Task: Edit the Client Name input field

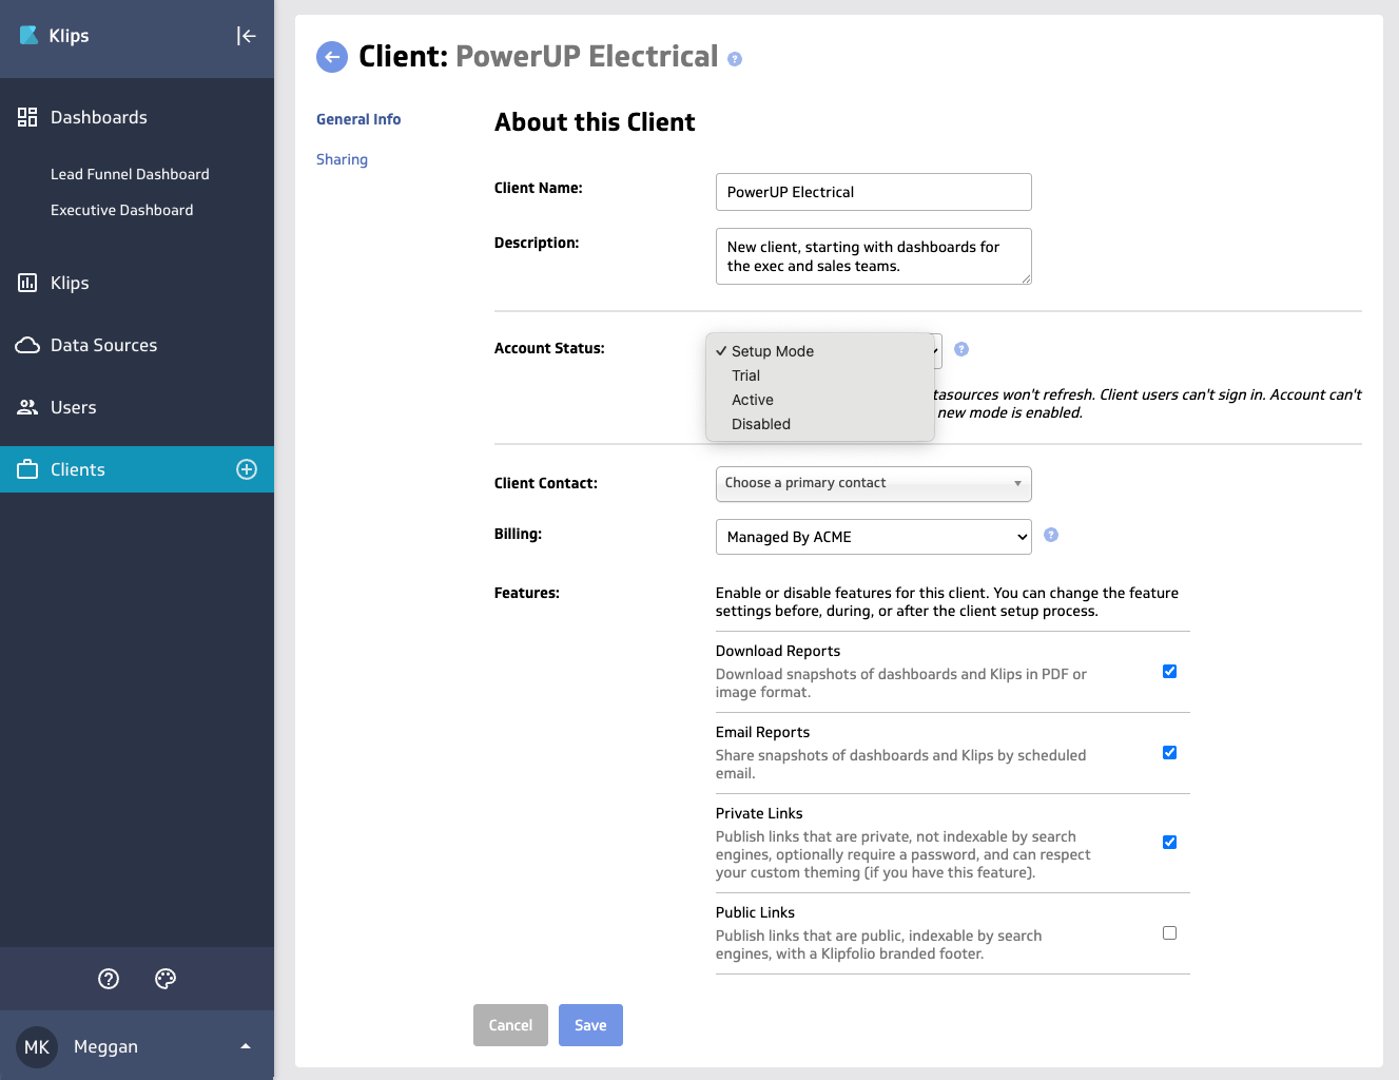Action: (x=872, y=191)
